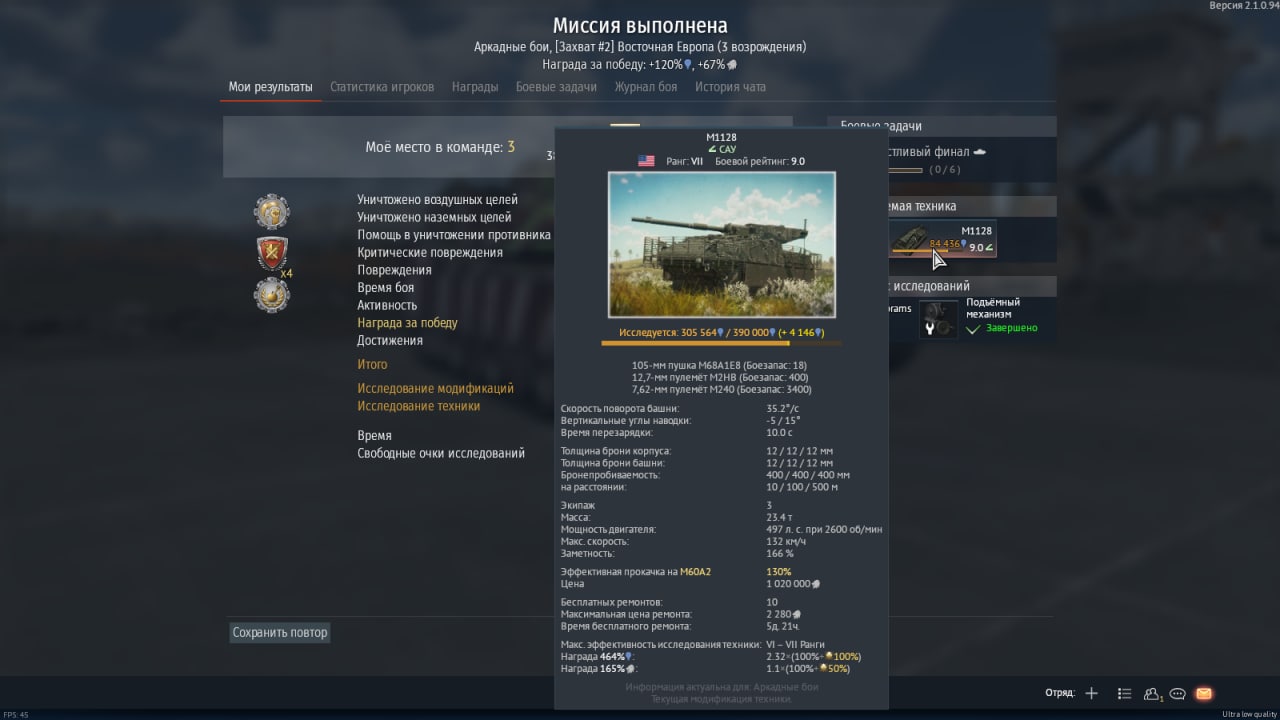Open the contacts icon with friend counter
Viewport: 1280px width, 720px height.
[x=1153, y=693]
